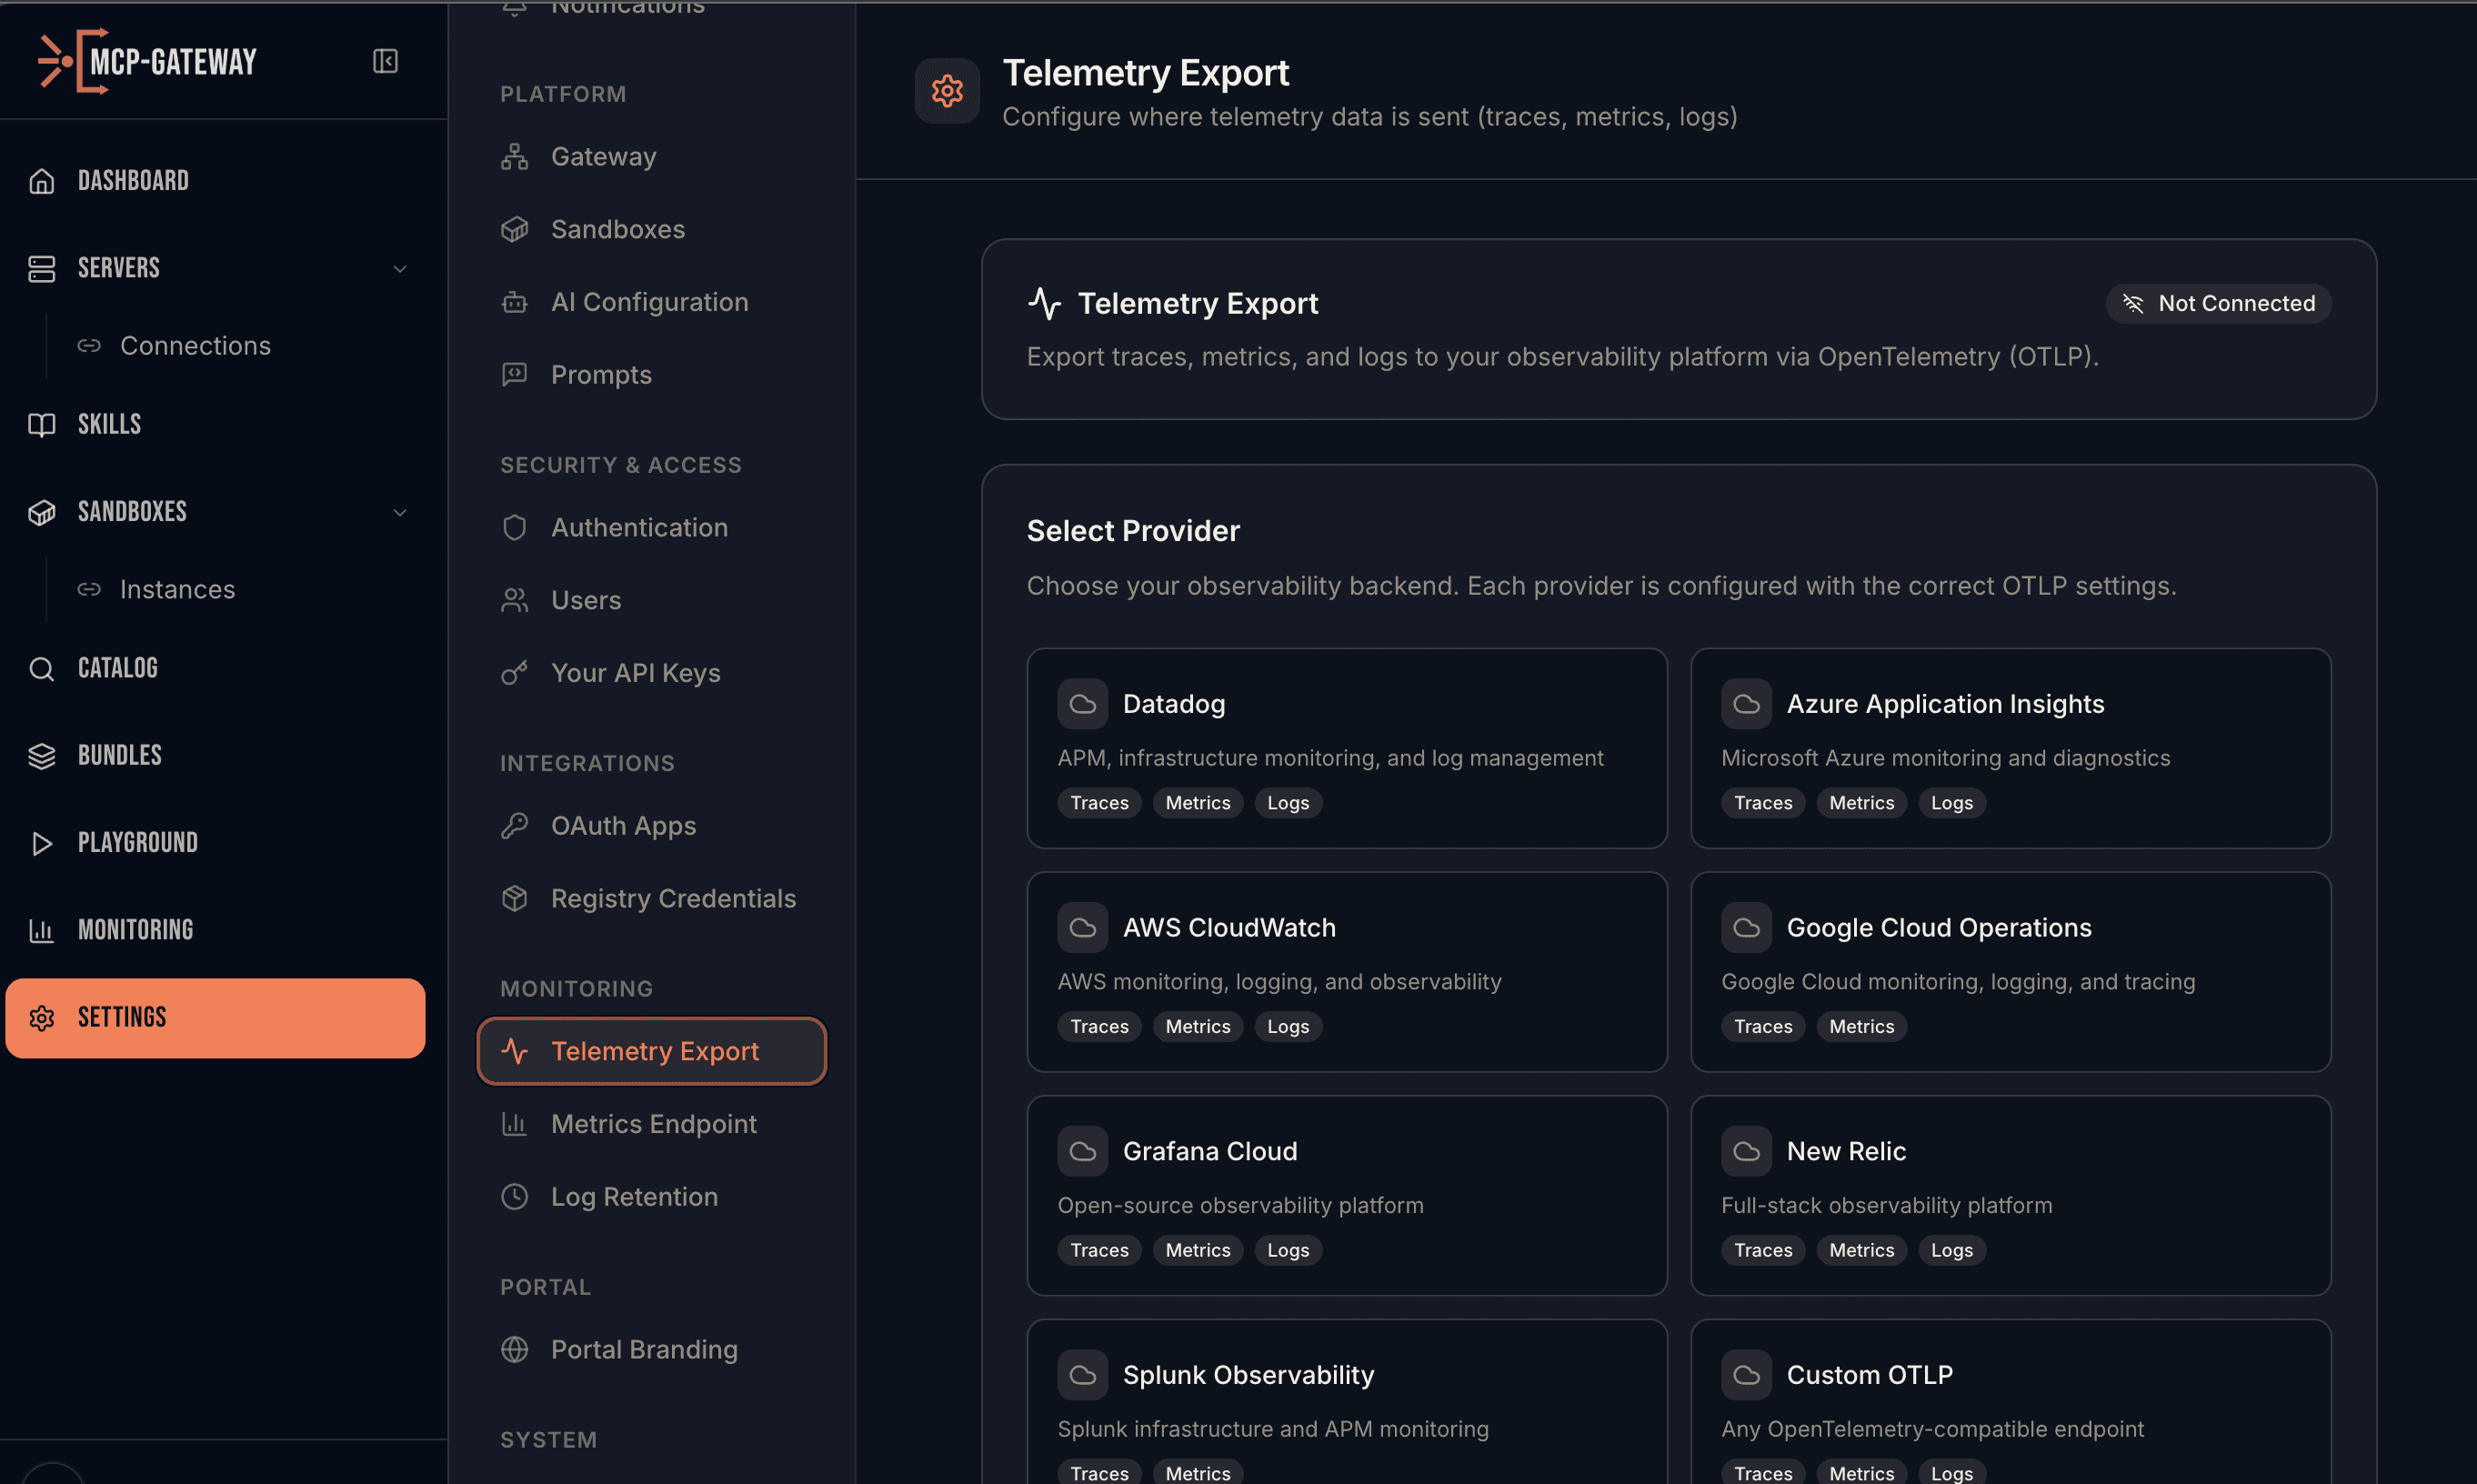2477x1484 pixels.
Task: Open the OAuth Apps integration page
Action: (623, 825)
